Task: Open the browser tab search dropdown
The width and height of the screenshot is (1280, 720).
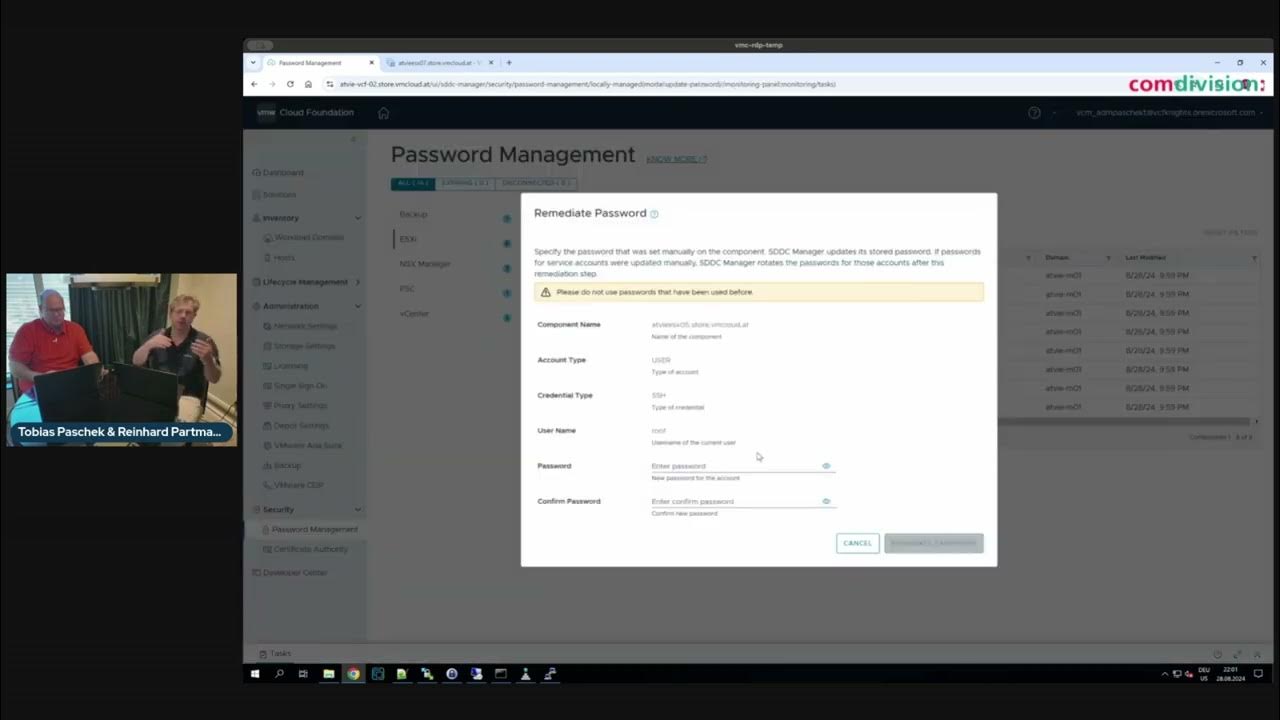Action: point(253,63)
